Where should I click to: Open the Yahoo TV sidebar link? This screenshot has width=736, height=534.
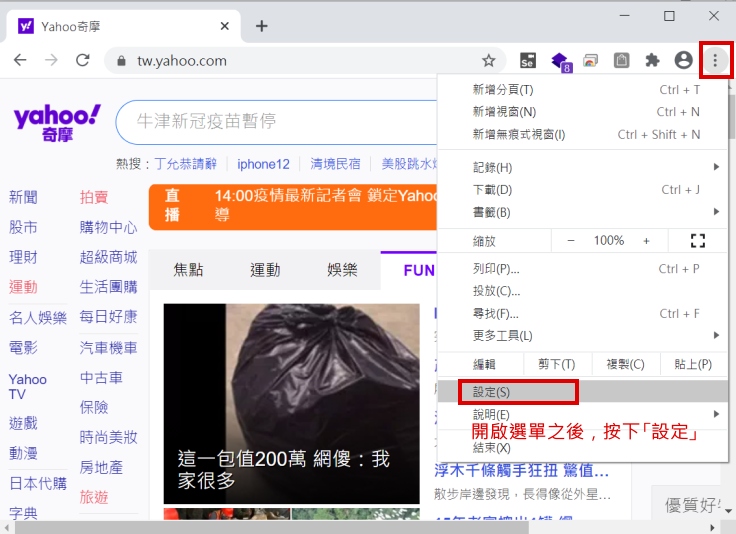(x=28, y=387)
